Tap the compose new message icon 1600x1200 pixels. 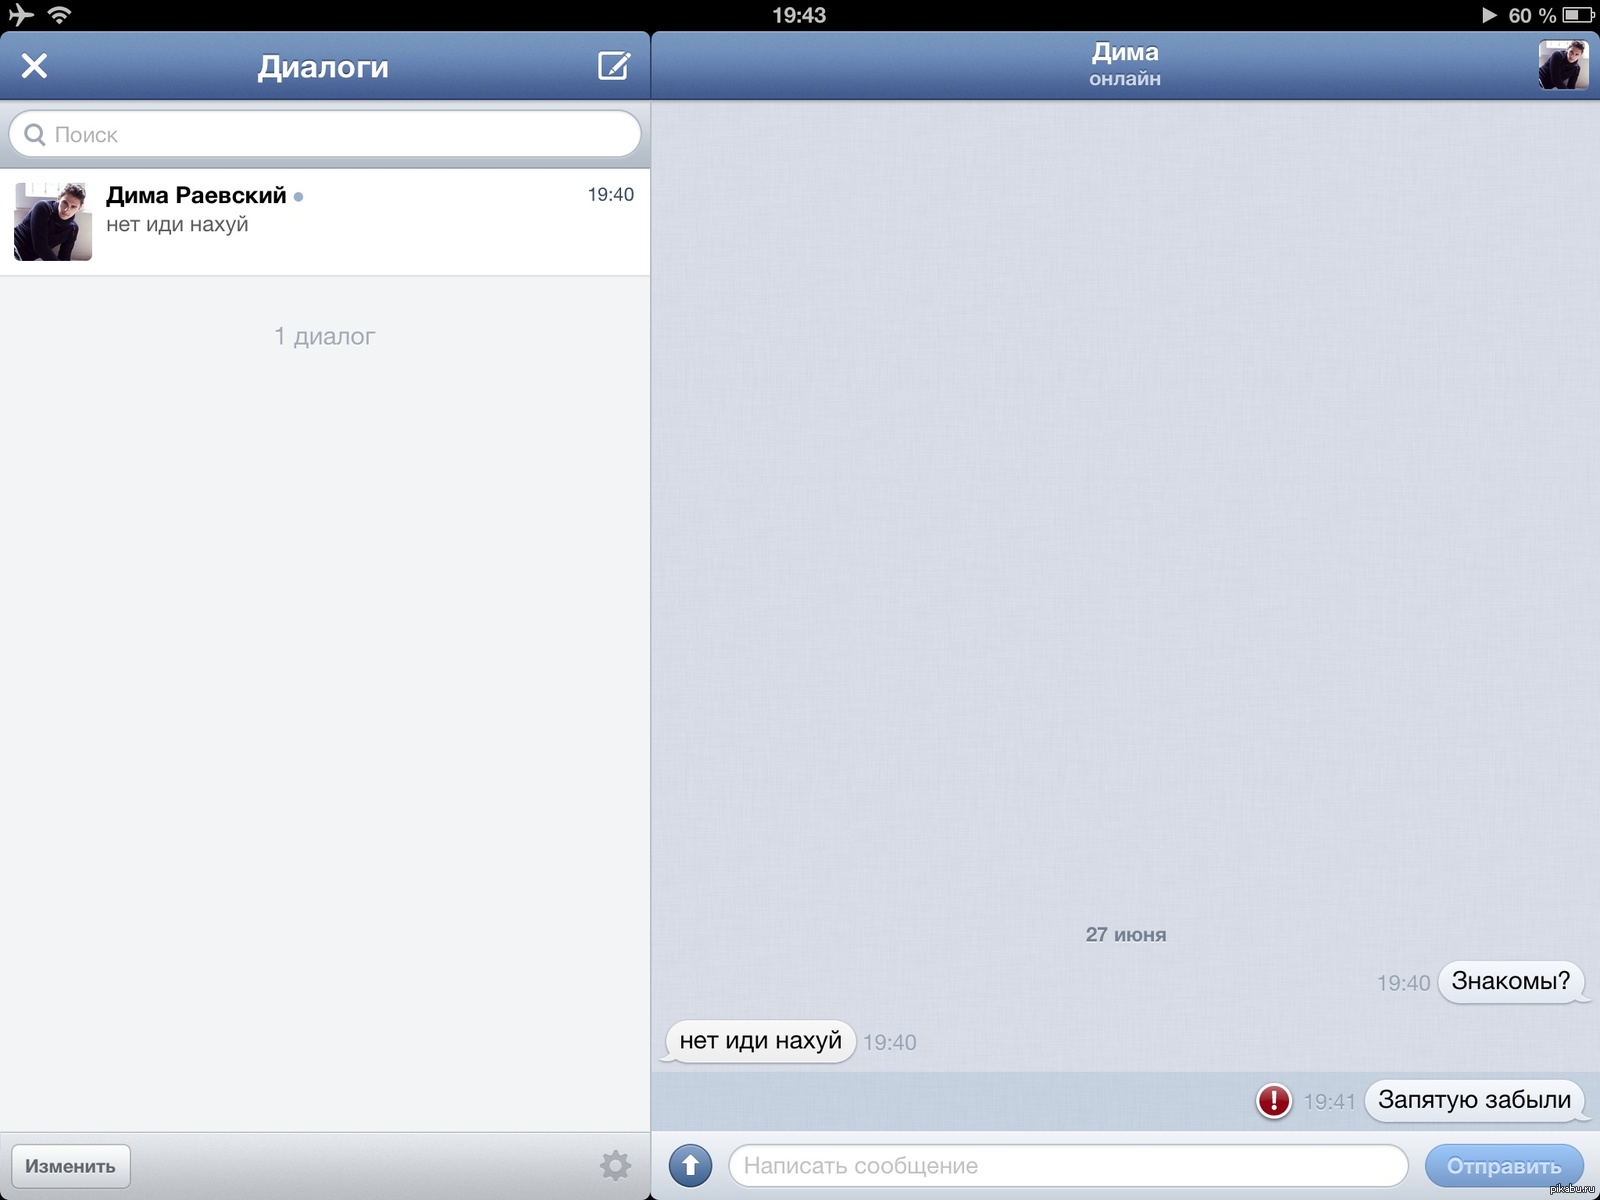[613, 66]
